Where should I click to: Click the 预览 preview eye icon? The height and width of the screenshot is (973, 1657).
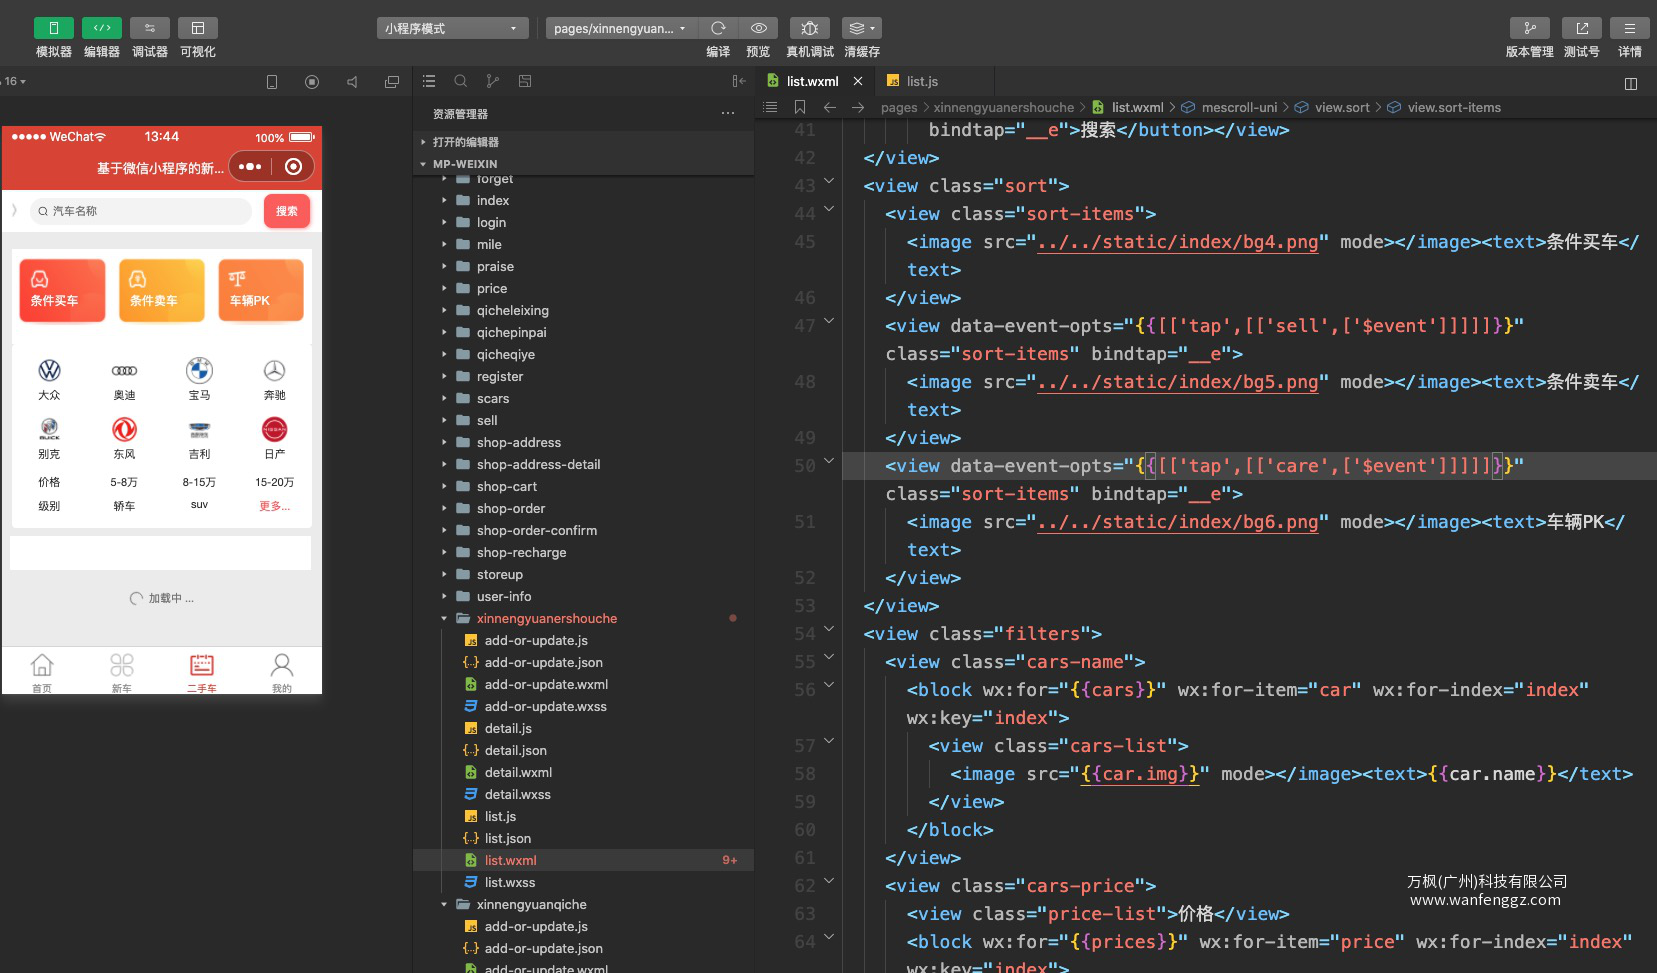coord(758,28)
